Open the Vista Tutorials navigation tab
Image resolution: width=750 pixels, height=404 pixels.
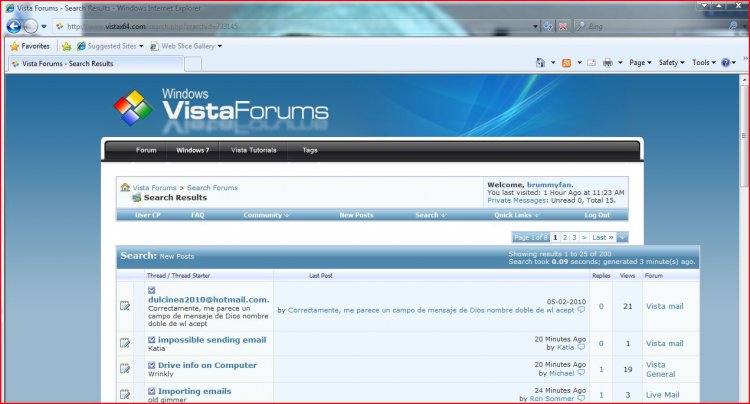click(x=254, y=150)
